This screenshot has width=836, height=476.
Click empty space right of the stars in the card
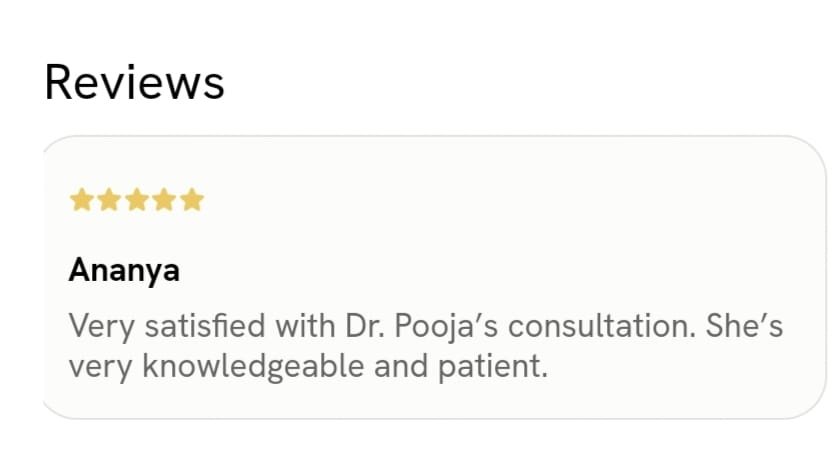(500, 201)
